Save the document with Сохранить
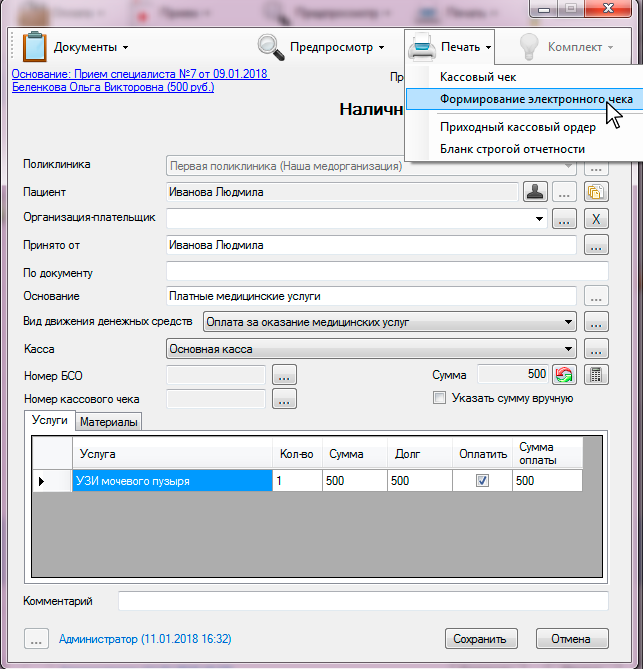Image resolution: width=643 pixels, height=669 pixels. pos(481,639)
